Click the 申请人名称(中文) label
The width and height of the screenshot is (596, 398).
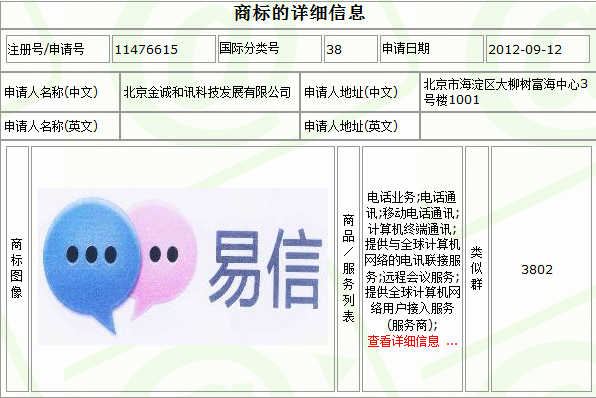51,92
